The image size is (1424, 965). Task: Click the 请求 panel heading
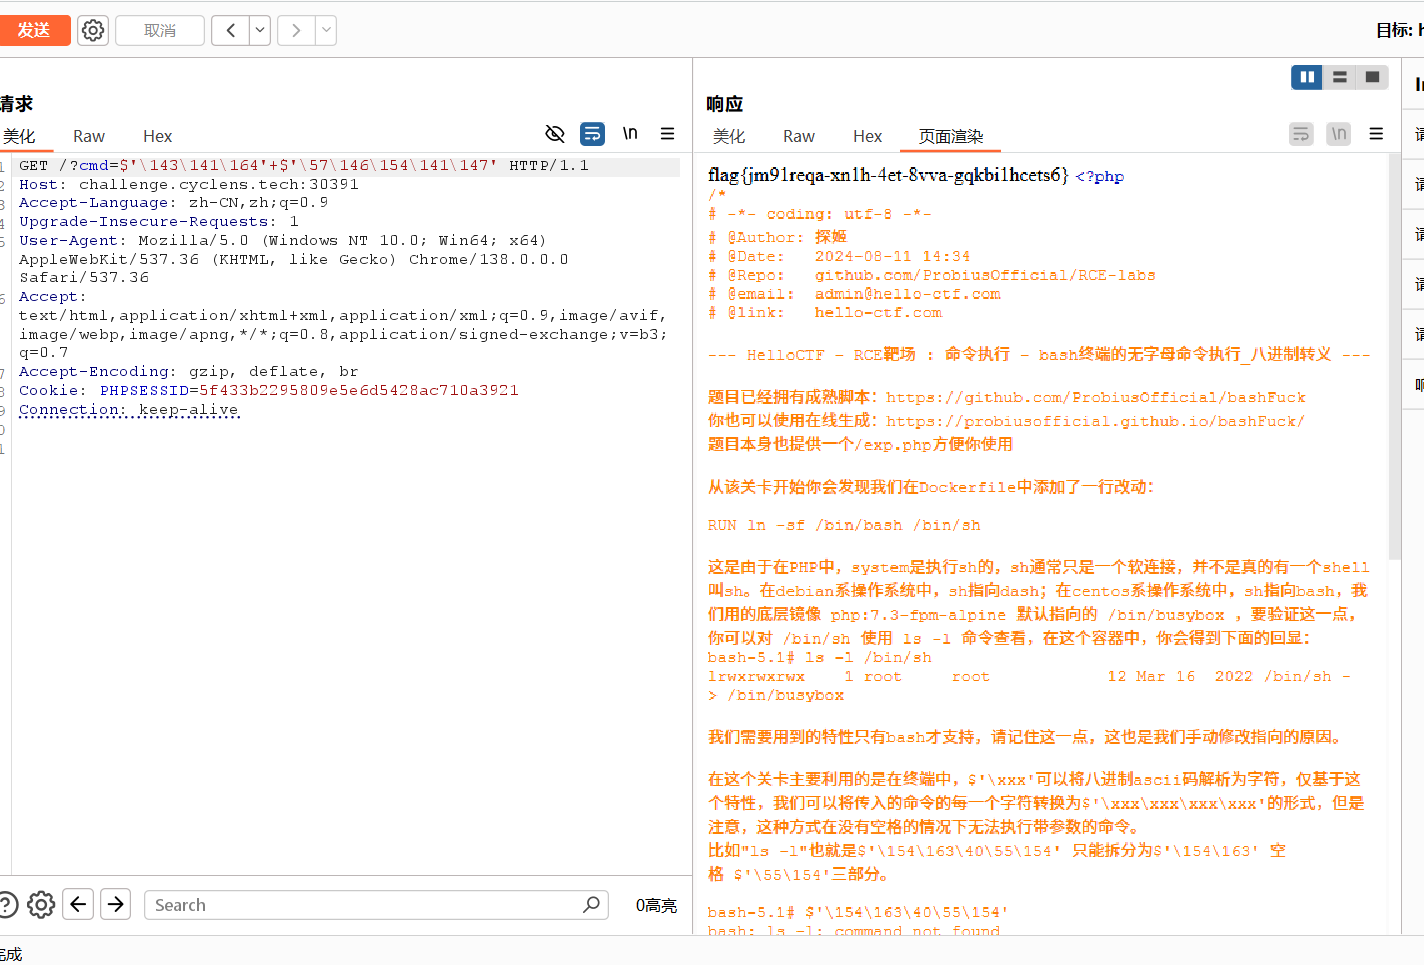point(17,104)
